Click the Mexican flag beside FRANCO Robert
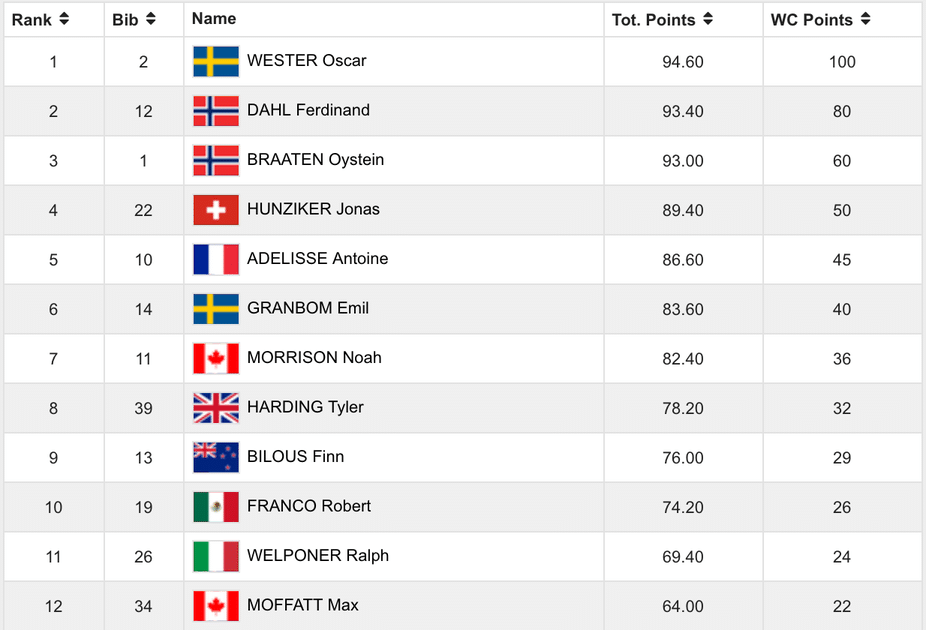This screenshot has width=926, height=630. point(216,507)
